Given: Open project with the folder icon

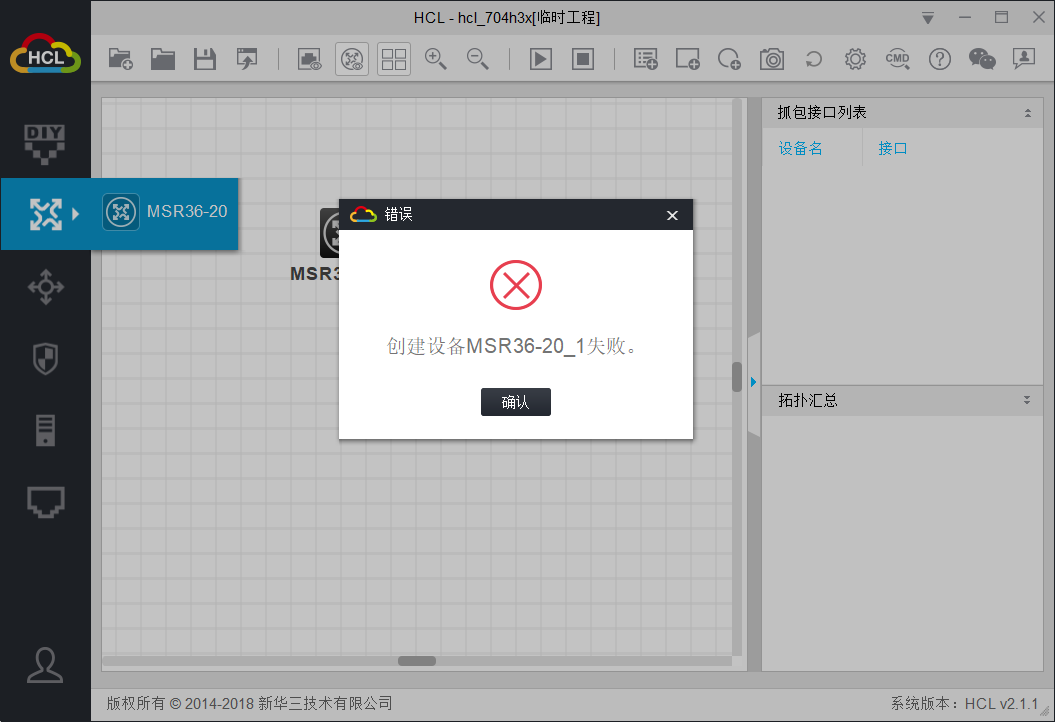Looking at the screenshot, I should coord(163,59).
